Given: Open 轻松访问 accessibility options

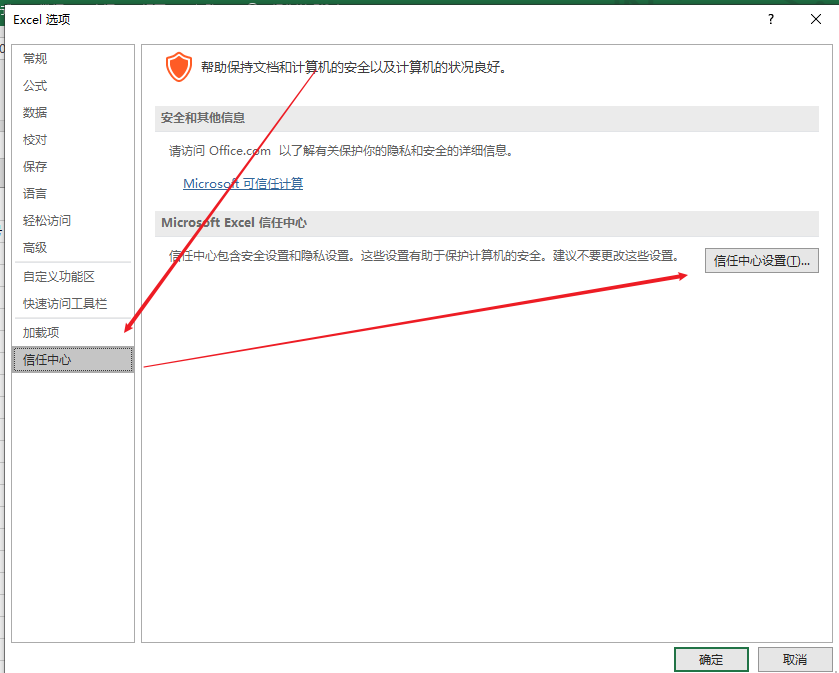Looking at the screenshot, I should [x=72, y=220].
